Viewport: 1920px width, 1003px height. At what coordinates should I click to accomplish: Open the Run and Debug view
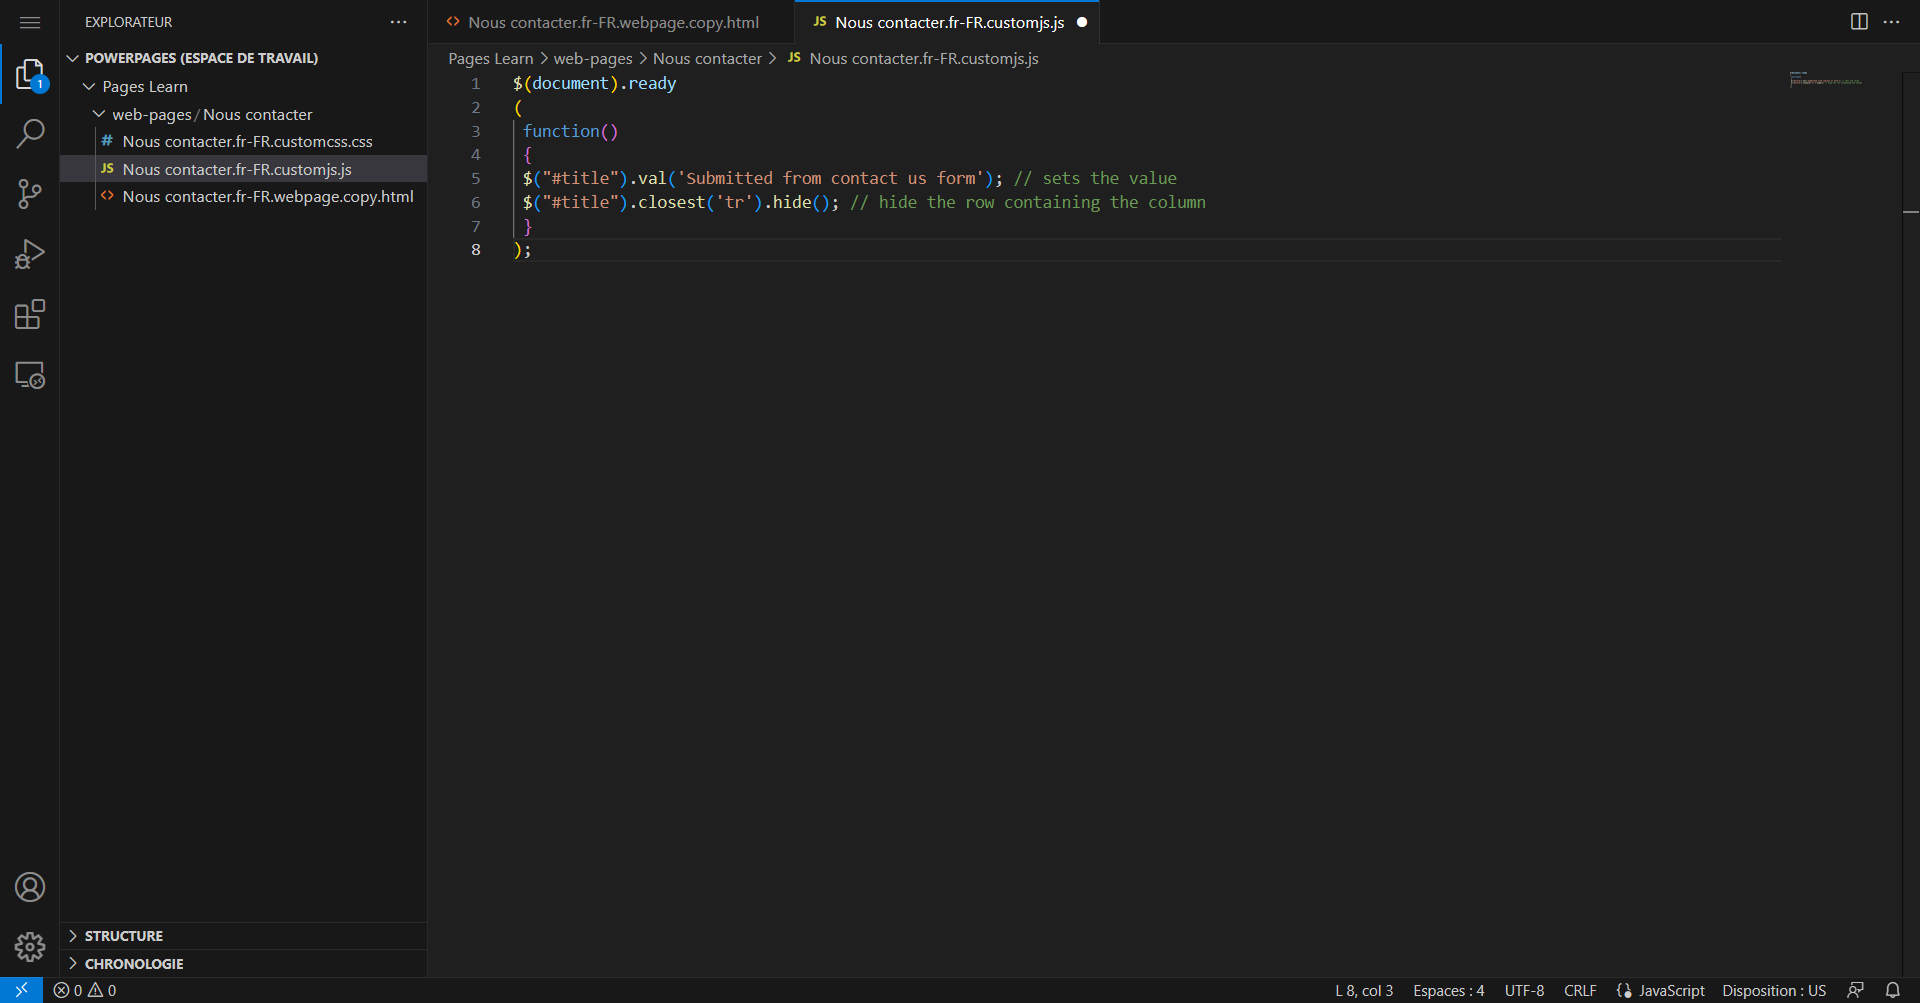[30, 254]
